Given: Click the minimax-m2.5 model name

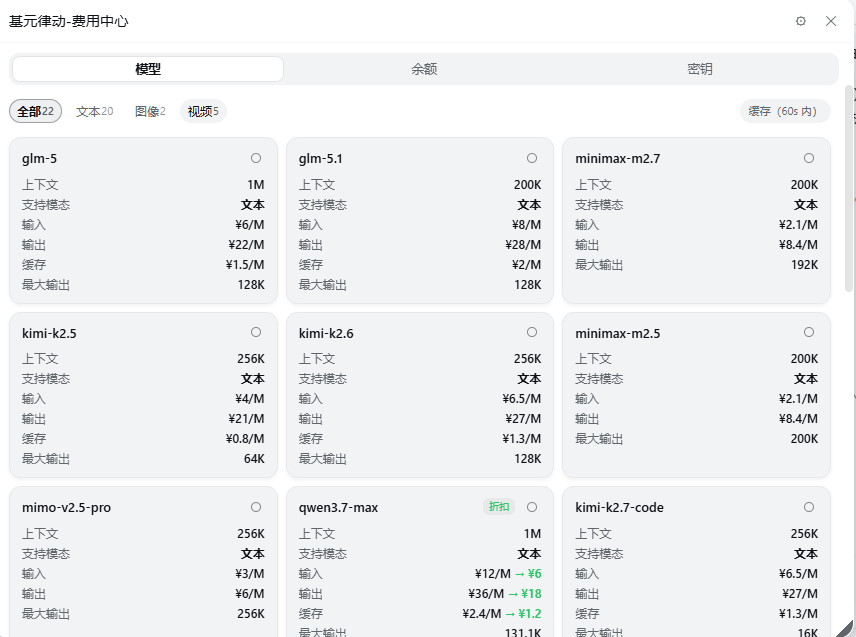Looking at the screenshot, I should 617,334.
